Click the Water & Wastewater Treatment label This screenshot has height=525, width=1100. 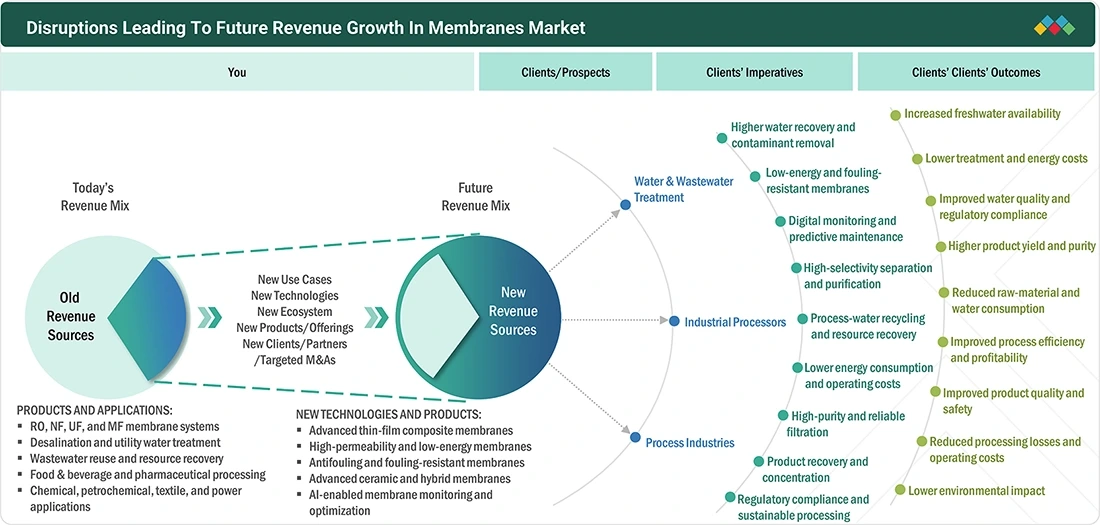click(x=683, y=190)
